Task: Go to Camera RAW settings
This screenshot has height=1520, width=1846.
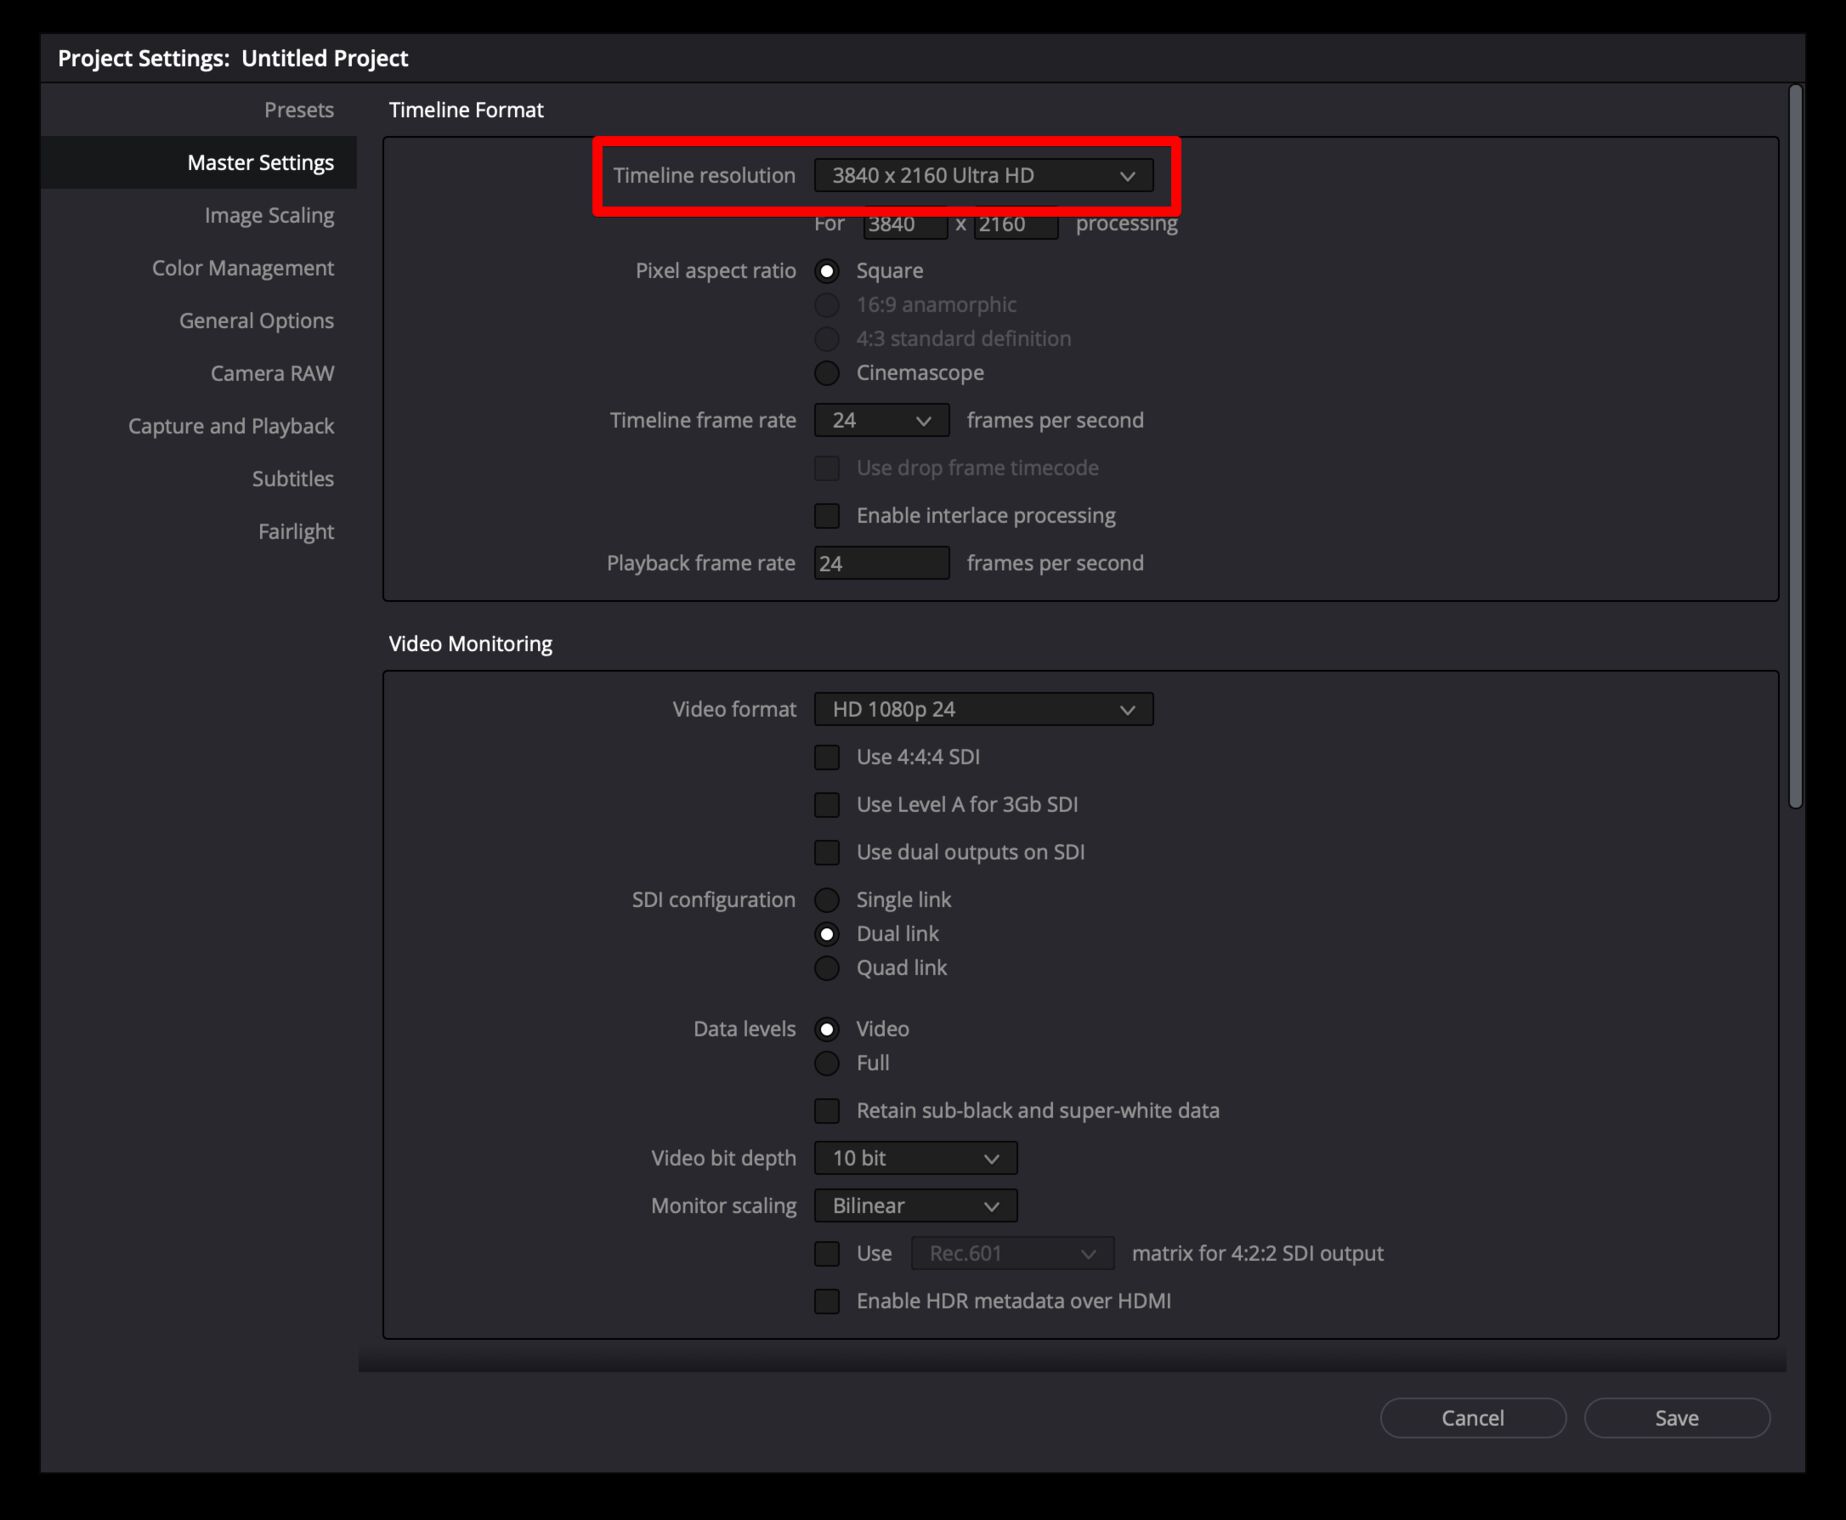Action: (x=272, y=374)
